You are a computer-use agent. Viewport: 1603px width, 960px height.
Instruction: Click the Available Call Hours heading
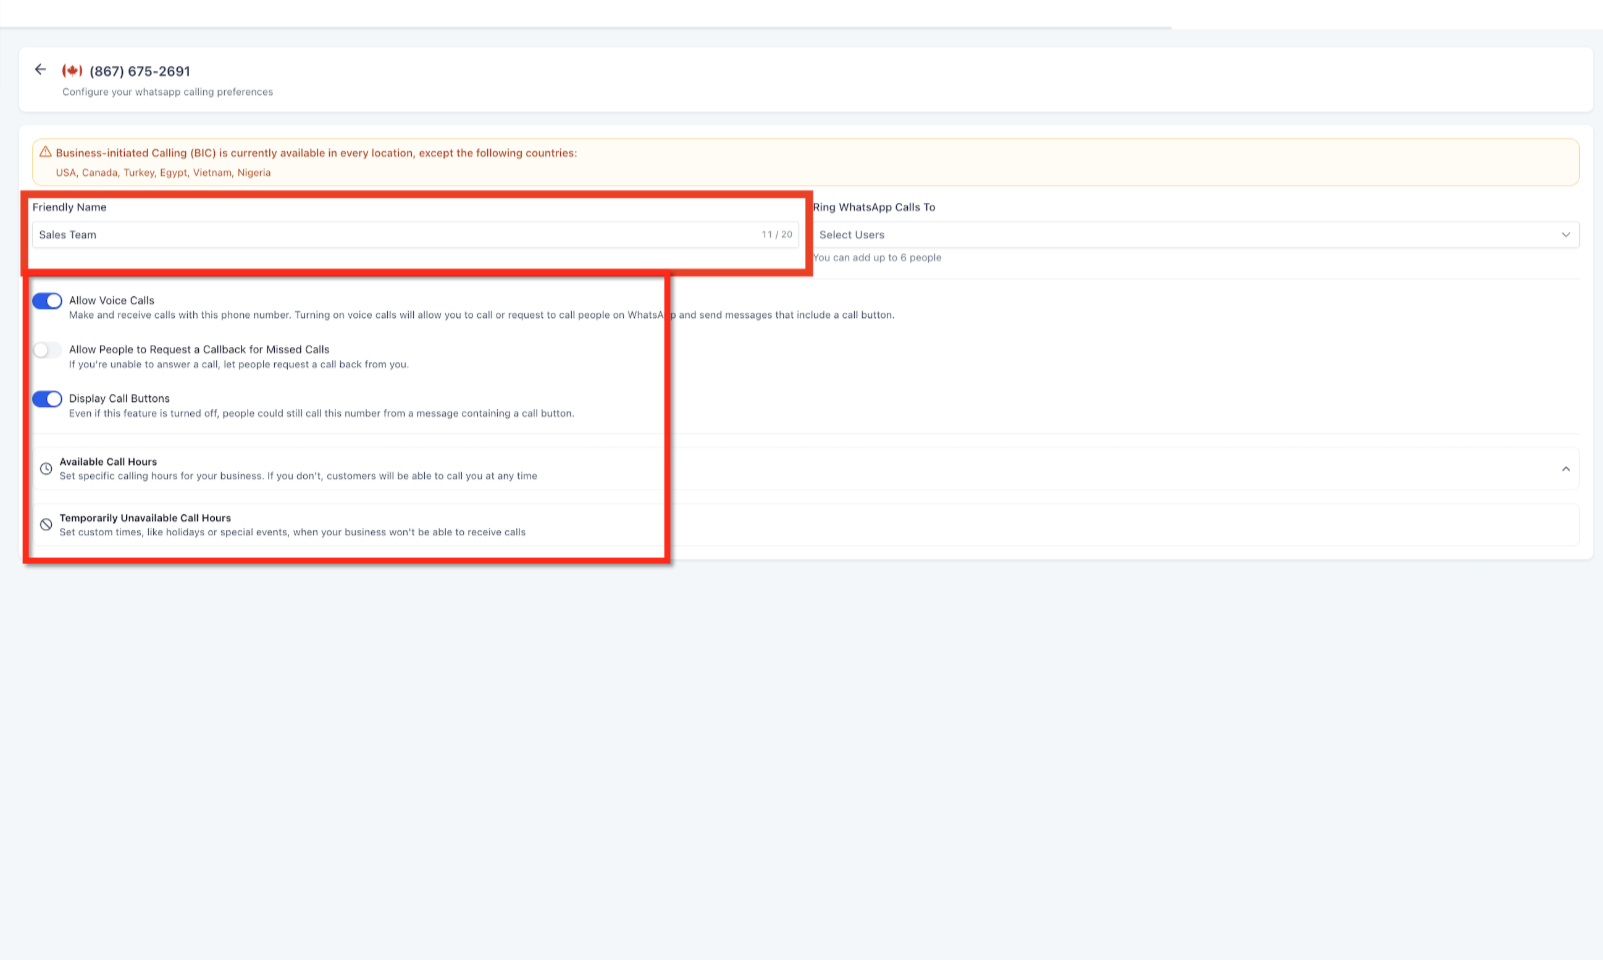pos(108,462)
